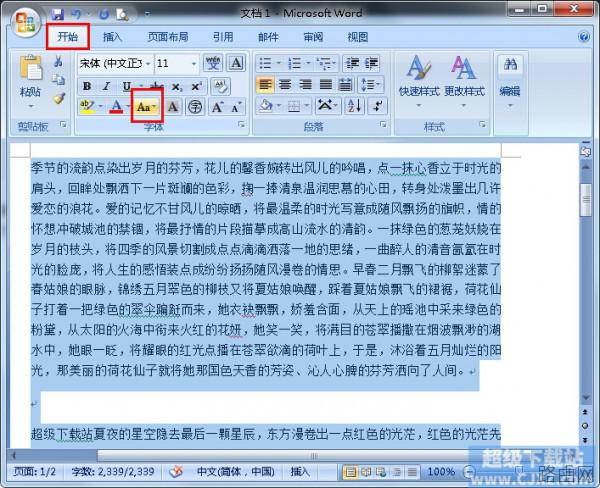
Task: Align text left
Action: click(x=265, y=84)
